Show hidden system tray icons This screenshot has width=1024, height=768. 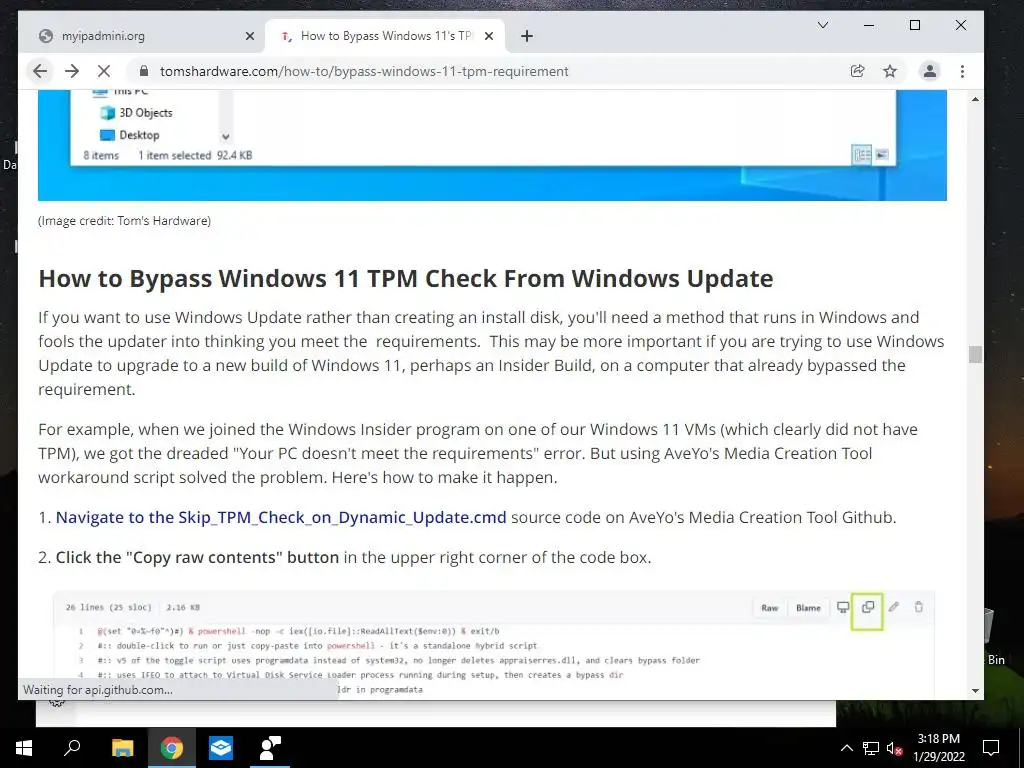pyautogui.click(x=846, y=748)
